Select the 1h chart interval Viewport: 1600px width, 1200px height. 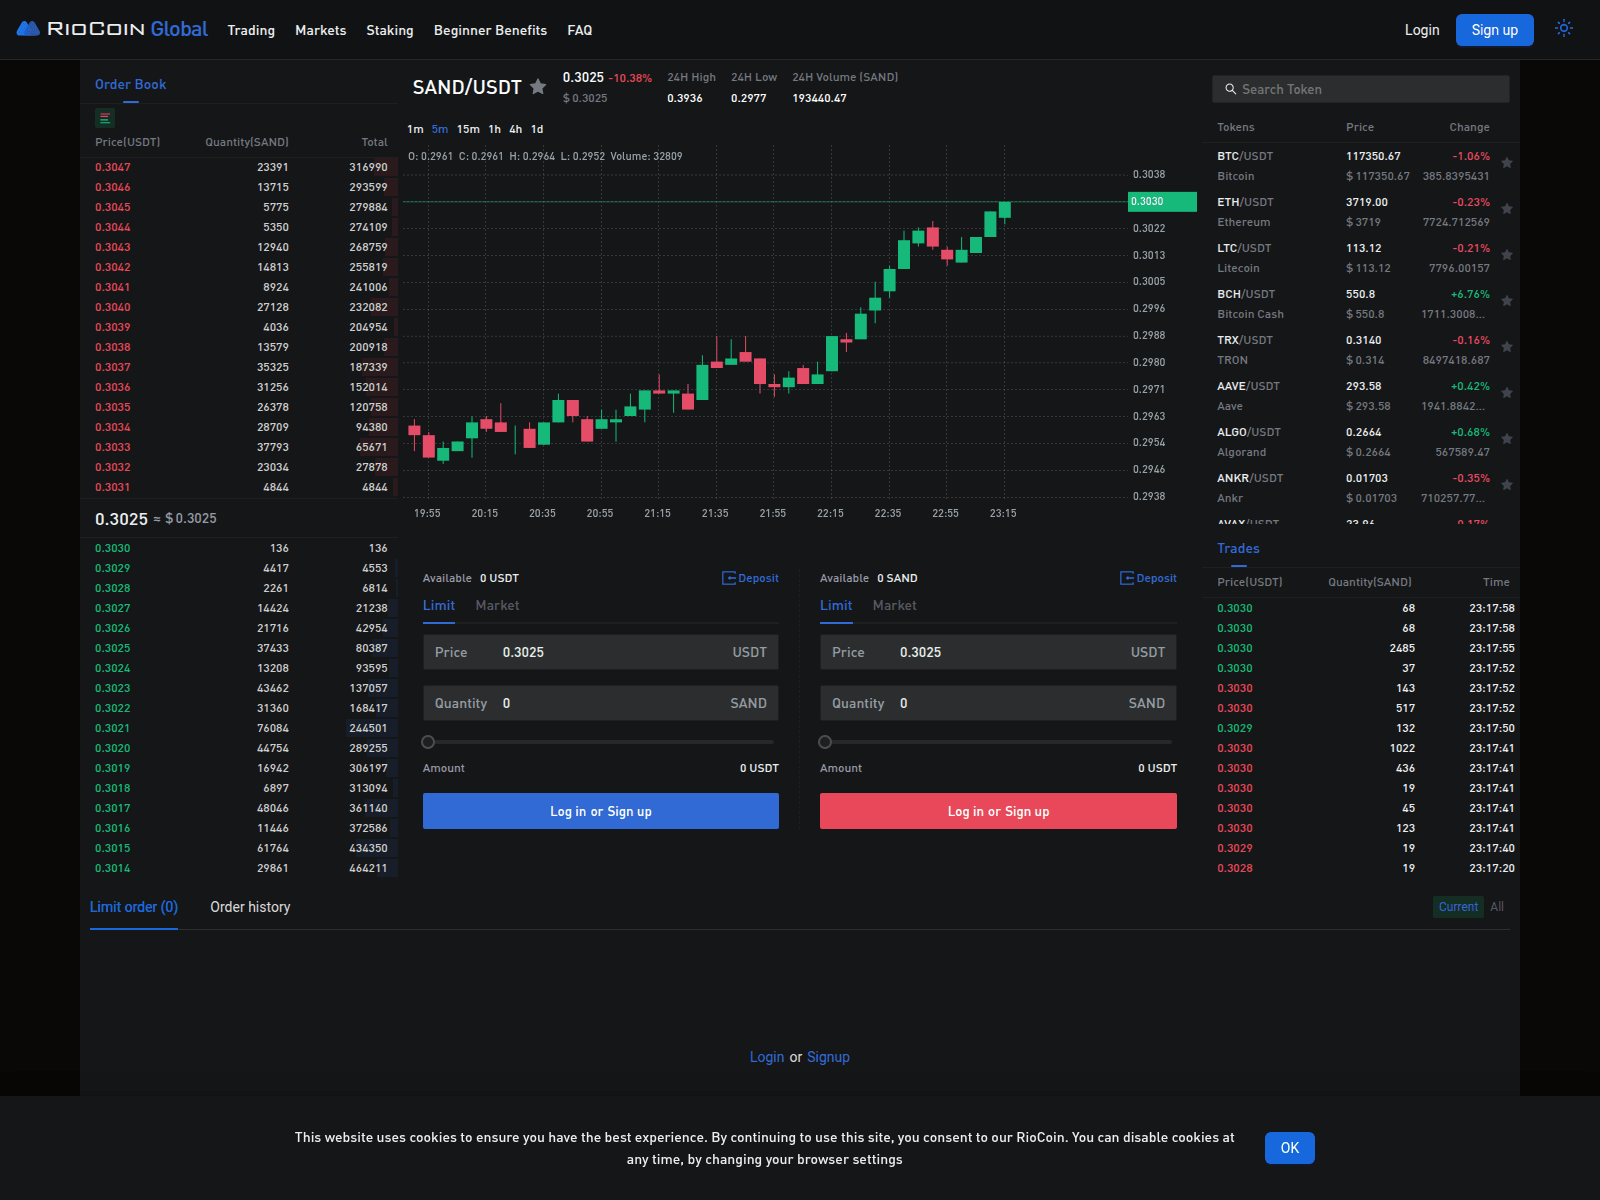pos(494,129)
